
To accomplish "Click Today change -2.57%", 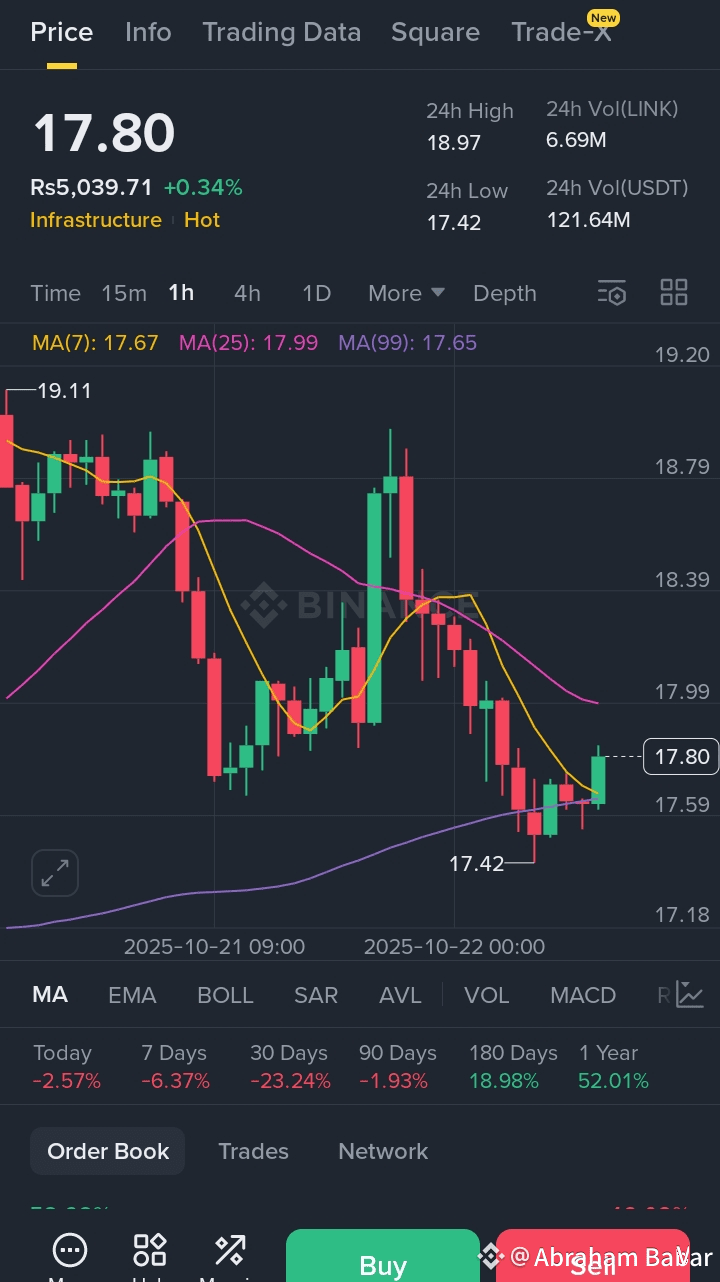I will 66,1081.
